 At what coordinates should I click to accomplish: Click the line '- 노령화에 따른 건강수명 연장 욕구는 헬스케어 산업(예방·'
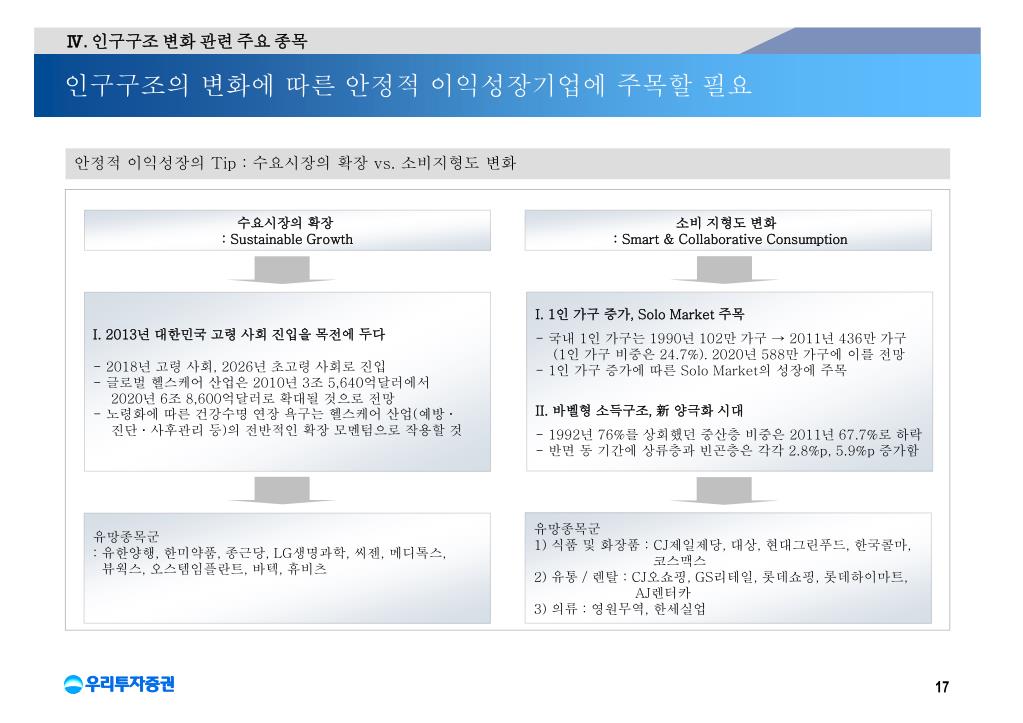pyautogui.click(x=273, y=414)
